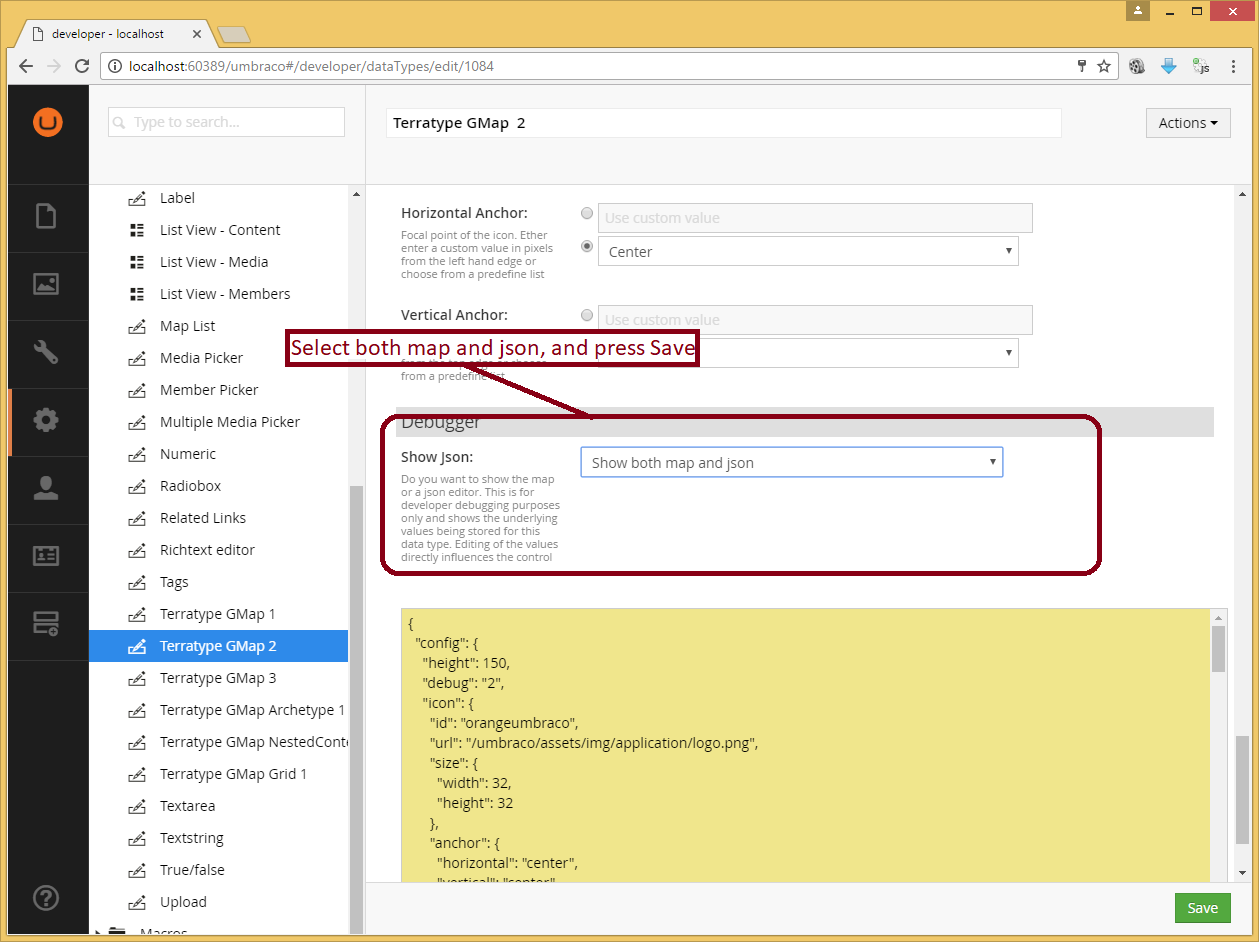The image size is (1259, 942).
Task: Open Terratype GMap 3 data type
Action: coord(218,678)
